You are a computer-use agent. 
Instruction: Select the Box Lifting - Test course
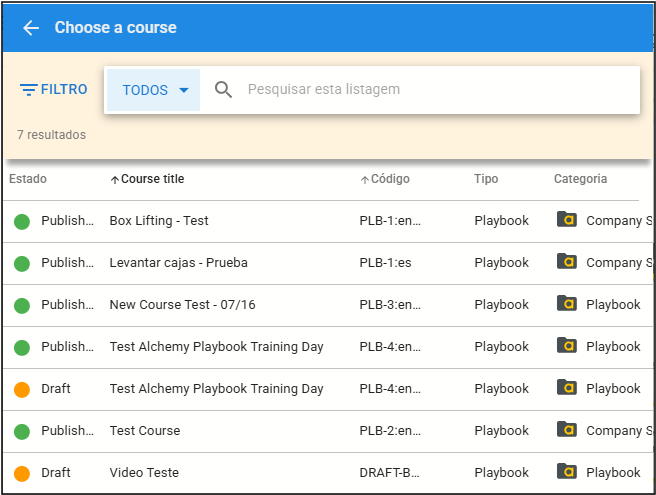click(159, 221)
